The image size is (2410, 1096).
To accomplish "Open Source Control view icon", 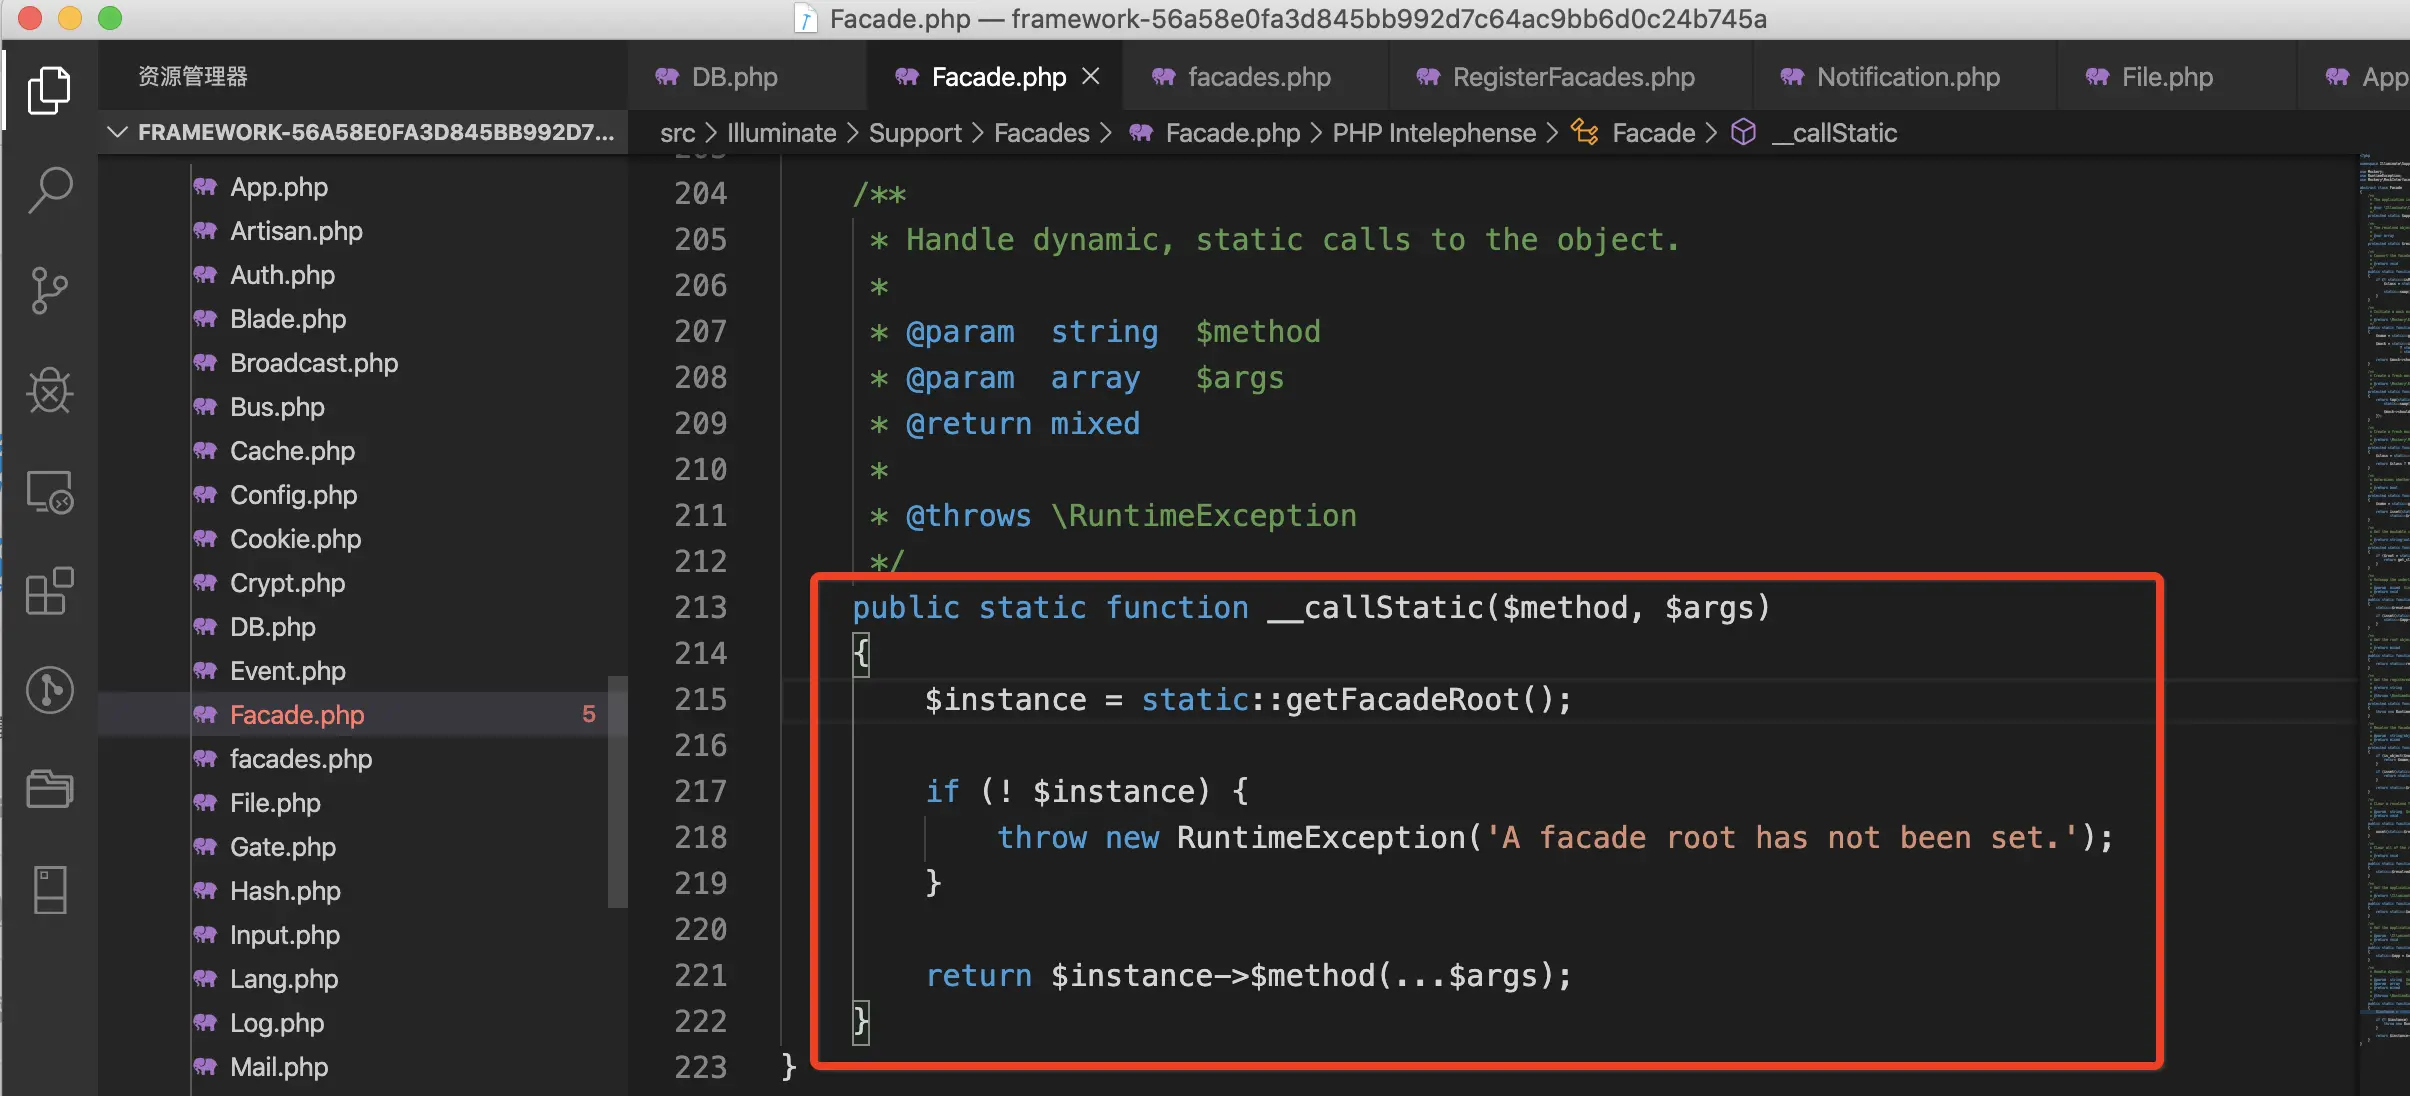I will (49, 290).
